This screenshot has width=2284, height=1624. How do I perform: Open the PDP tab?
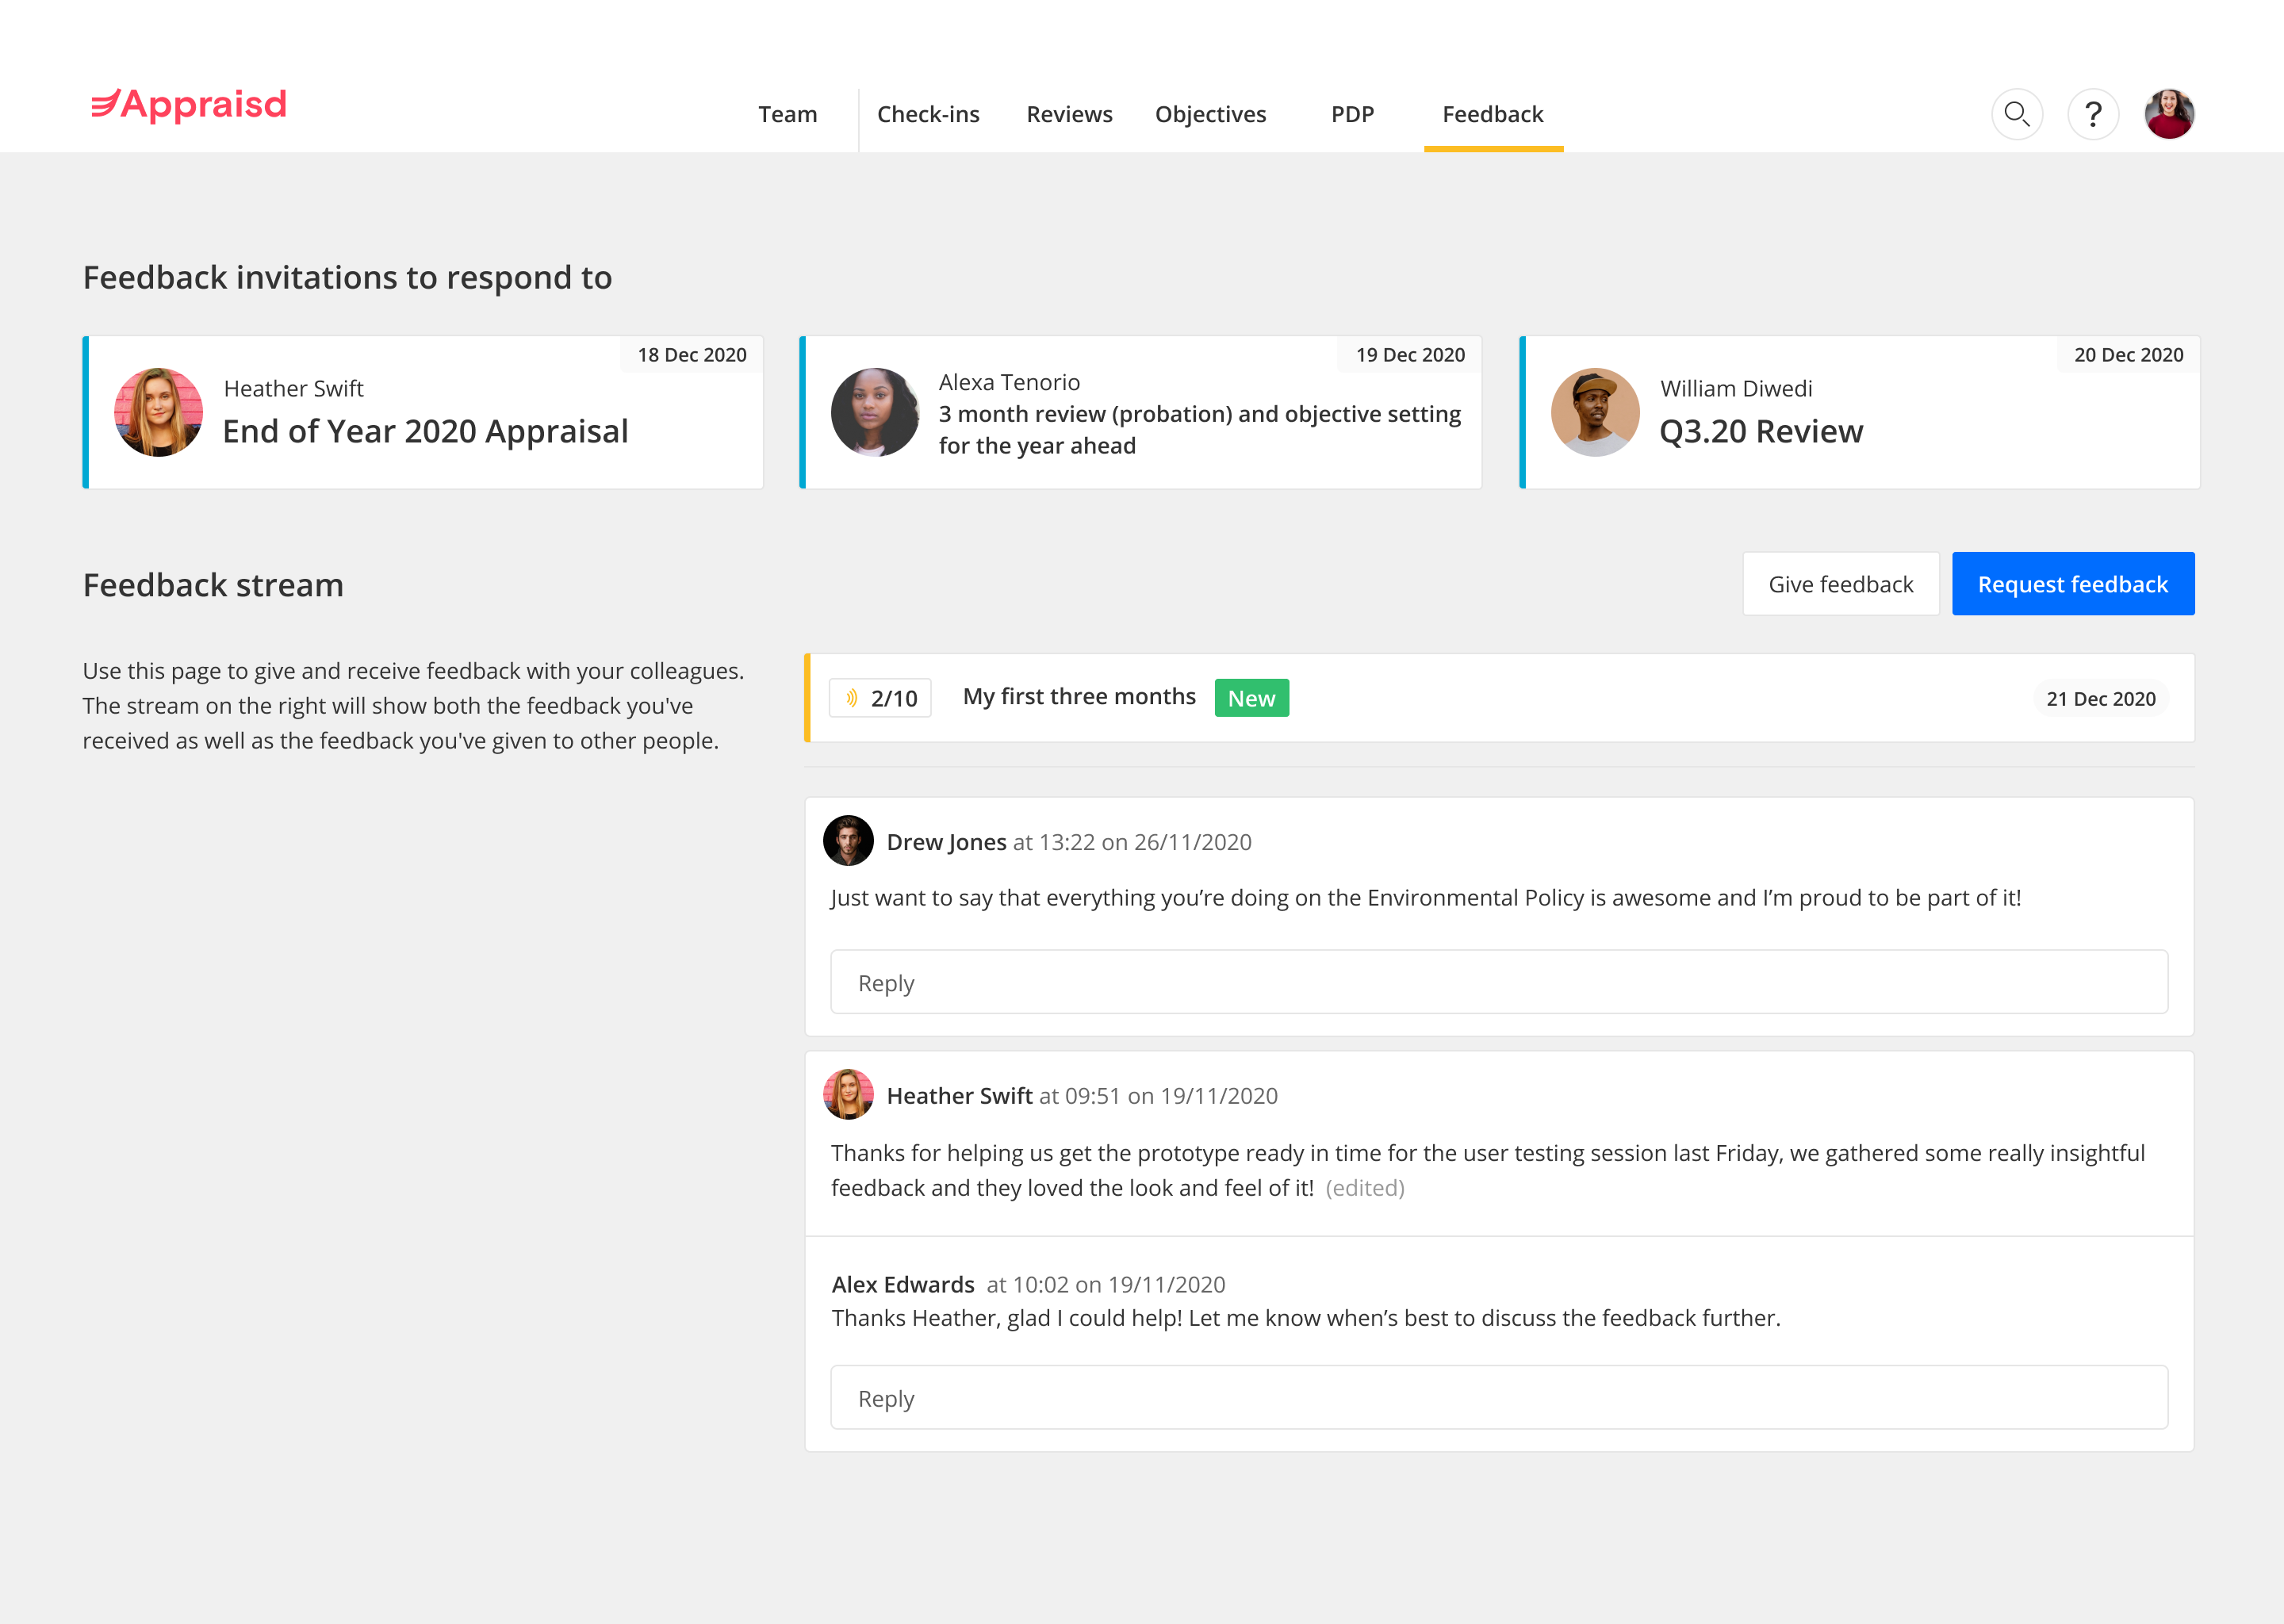point(1352,115)
